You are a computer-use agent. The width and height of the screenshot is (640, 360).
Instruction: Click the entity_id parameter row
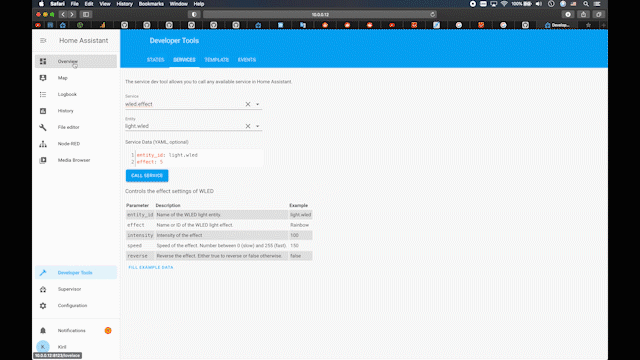(x=219, y=215)
